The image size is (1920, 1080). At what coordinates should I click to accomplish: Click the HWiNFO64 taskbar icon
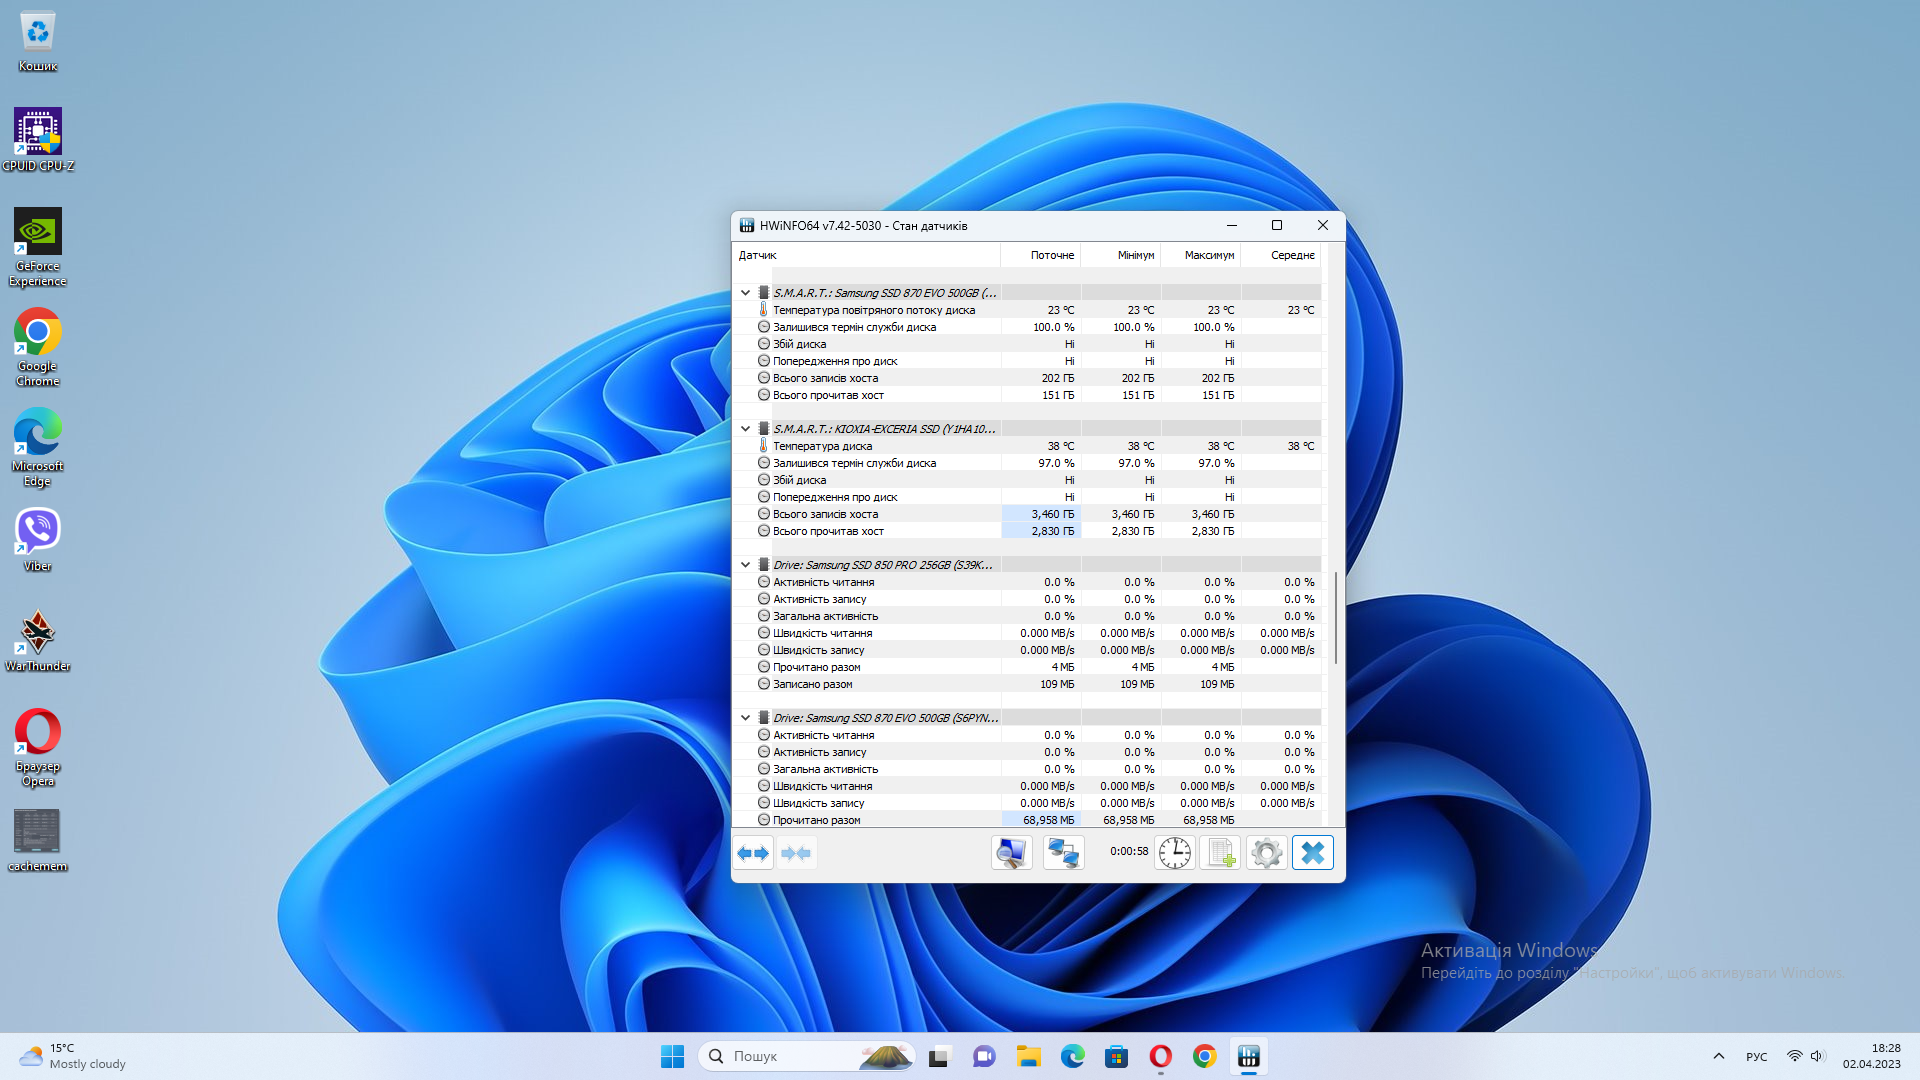[x=1248, y=1056]
